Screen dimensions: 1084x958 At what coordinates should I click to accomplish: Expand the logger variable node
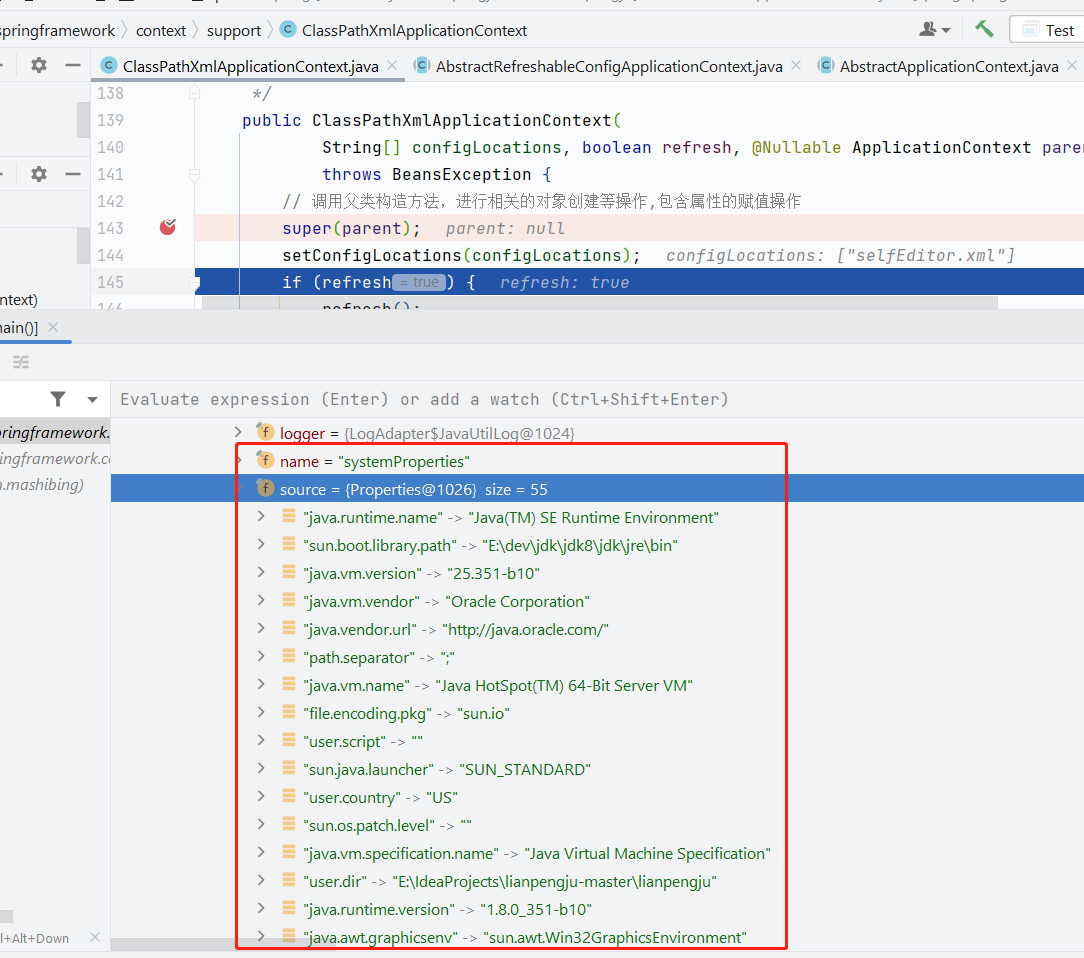point(237,432)
